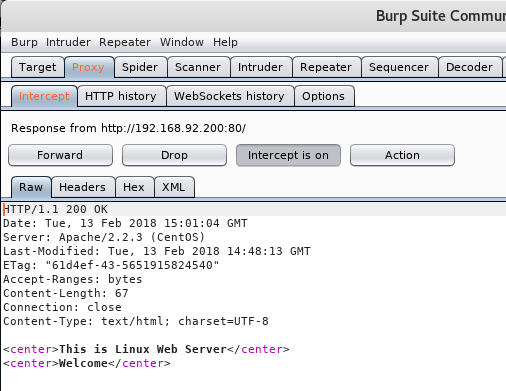Viewport: 506px width, 391px height.
Task: Click the HTTP/1.1 200 OK status line
Action: [55, 209]
